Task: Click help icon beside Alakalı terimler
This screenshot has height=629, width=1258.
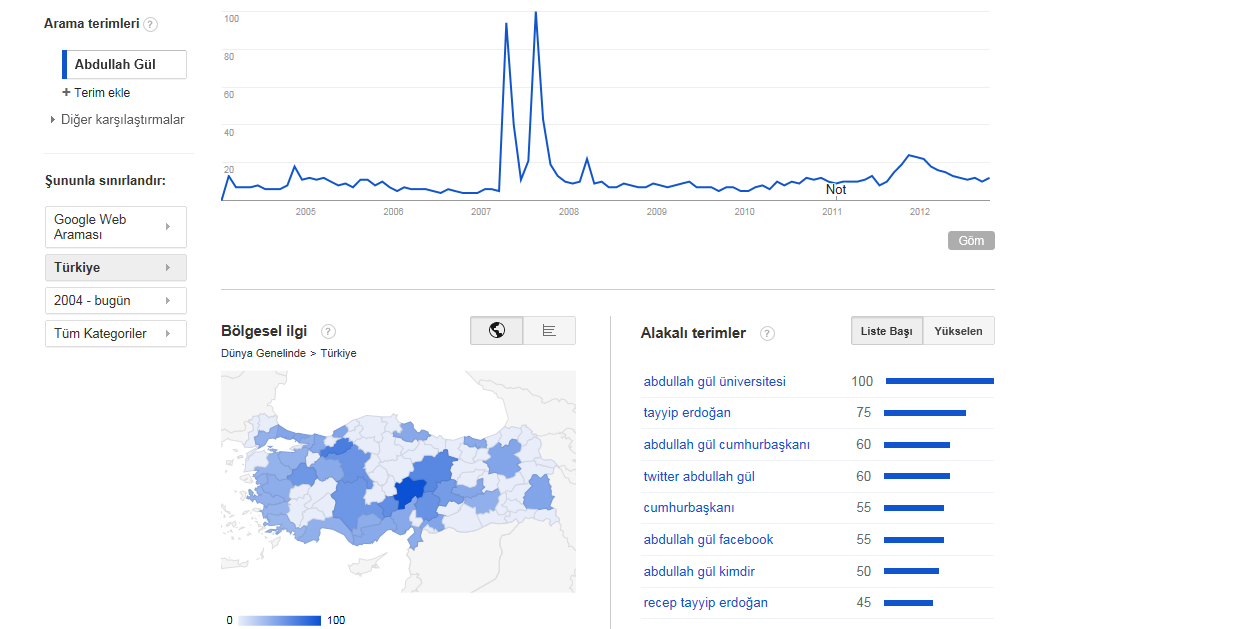Action: tap(767, 334)
